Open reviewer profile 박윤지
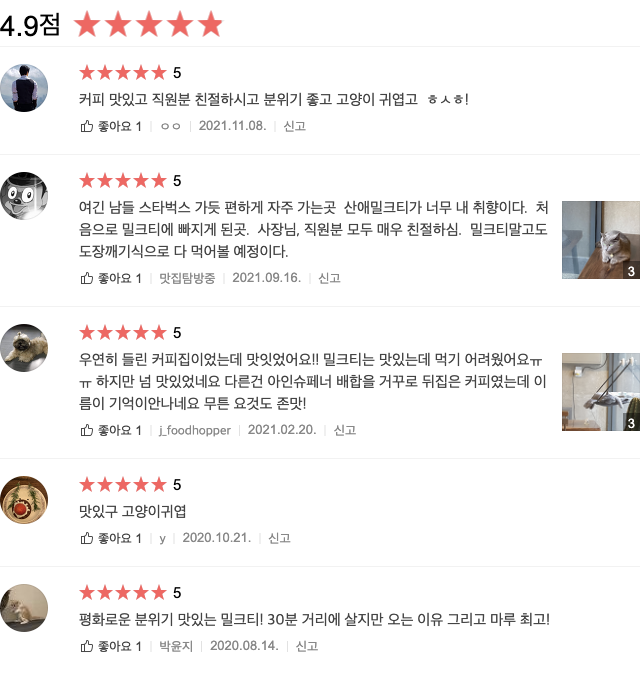Screen dimensions: 640x674 (176, 646)
